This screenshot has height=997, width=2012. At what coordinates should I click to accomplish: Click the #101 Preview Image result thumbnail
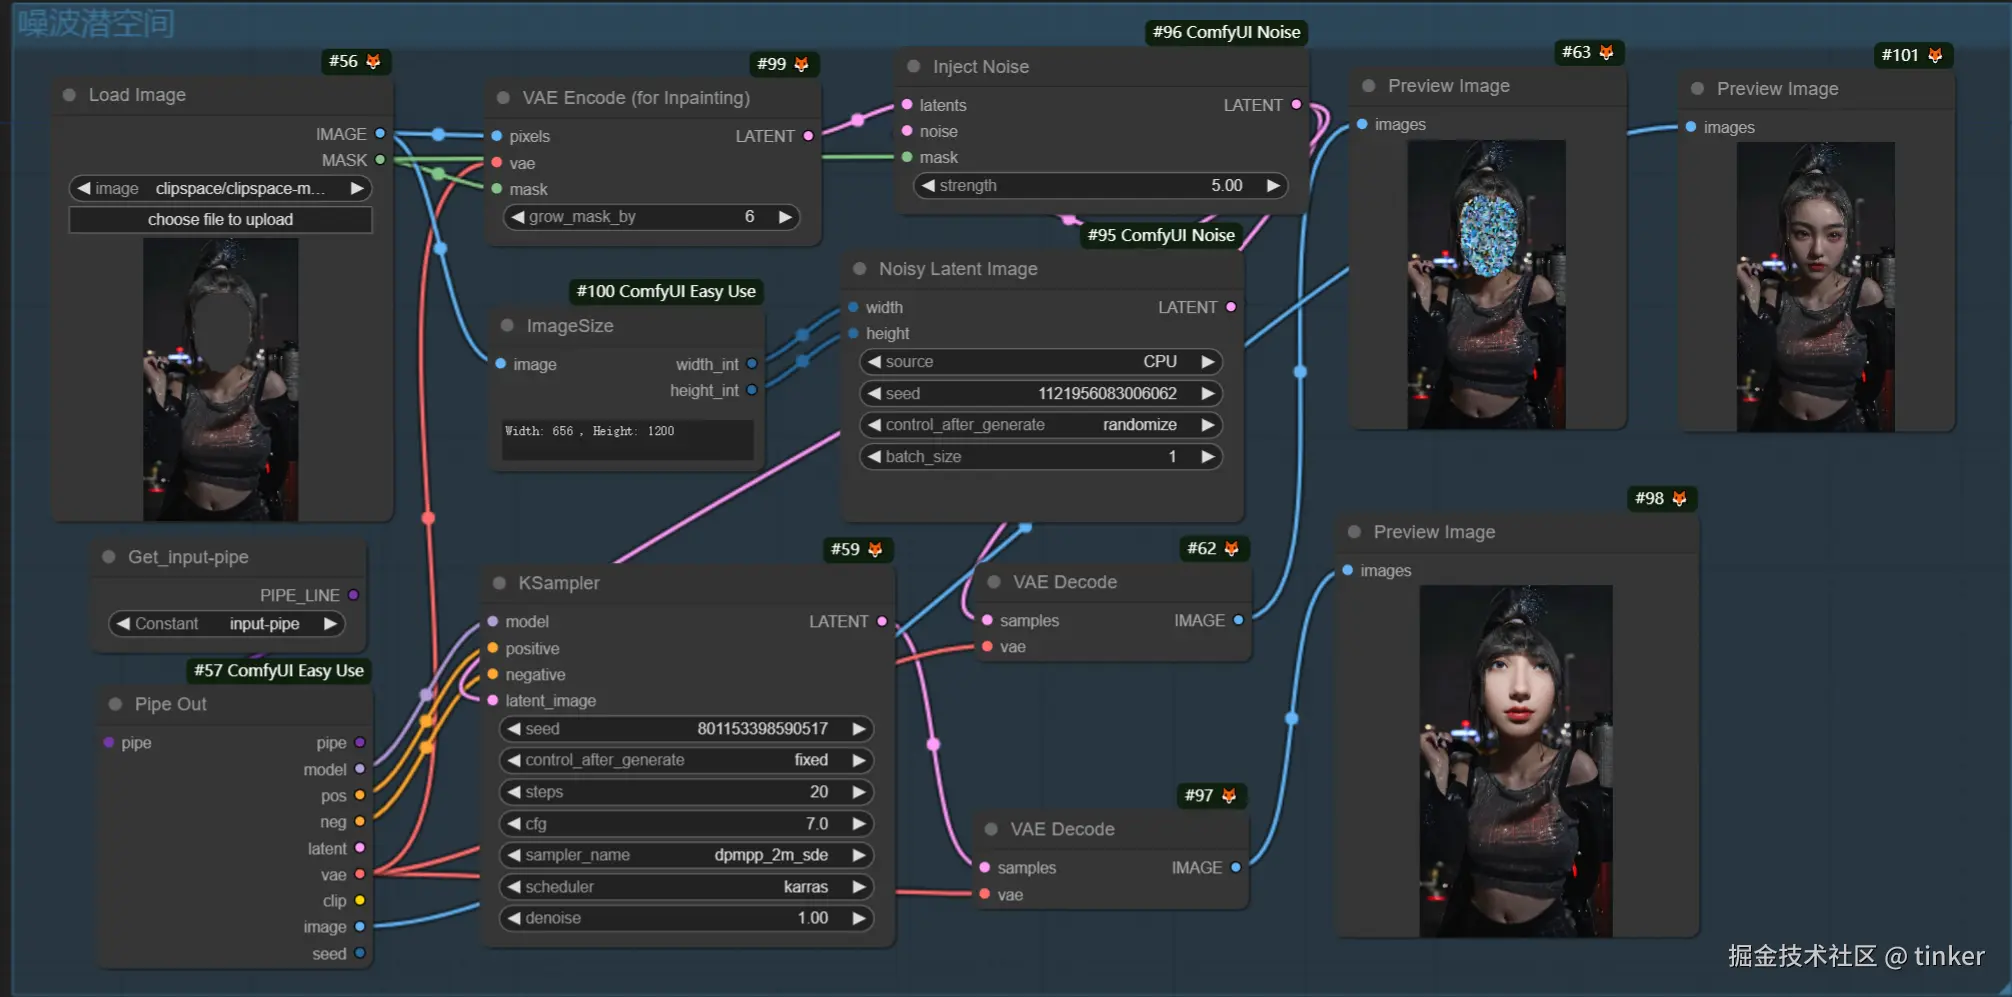click(x=1816, y=287)
